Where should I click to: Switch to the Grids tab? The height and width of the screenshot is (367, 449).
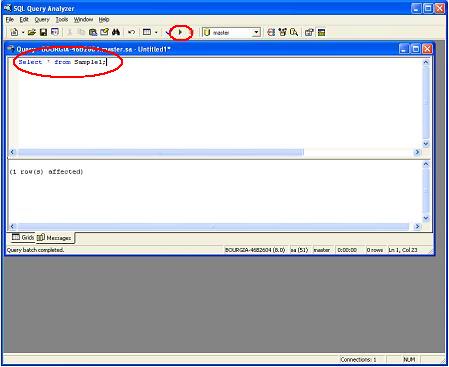click(x=23, y=237)
